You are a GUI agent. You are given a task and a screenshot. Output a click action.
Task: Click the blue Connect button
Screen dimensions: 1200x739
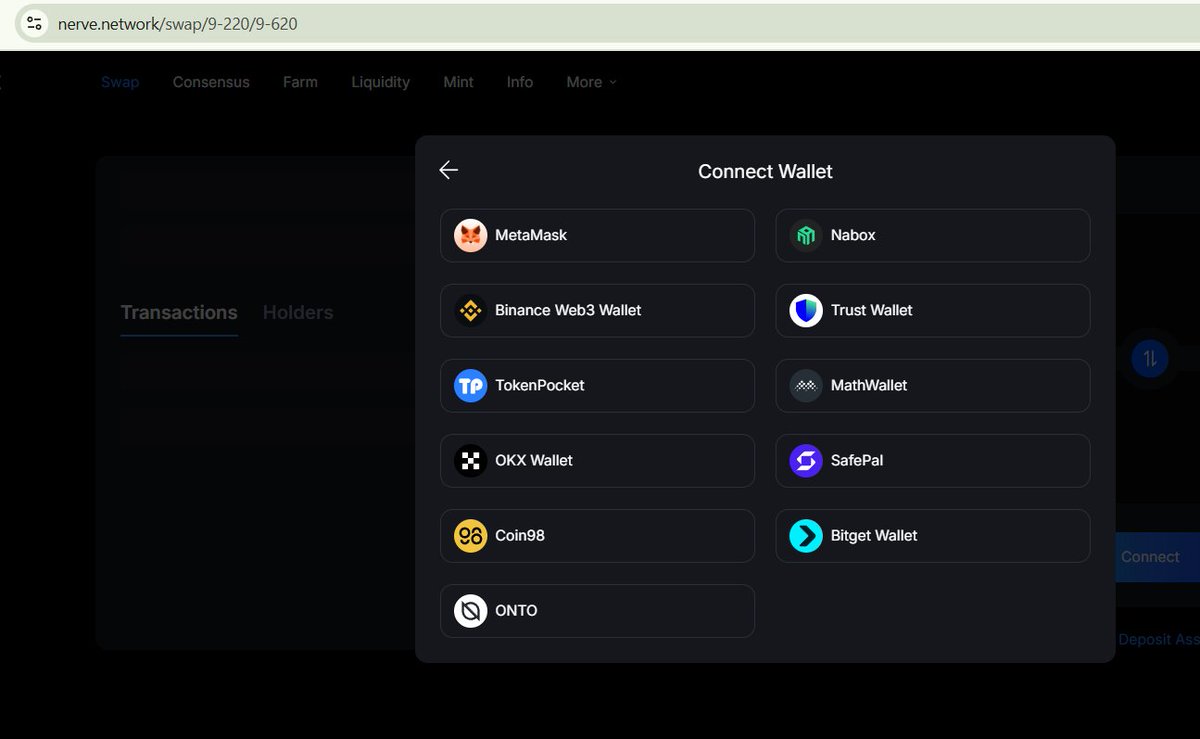click(1157, 557)
